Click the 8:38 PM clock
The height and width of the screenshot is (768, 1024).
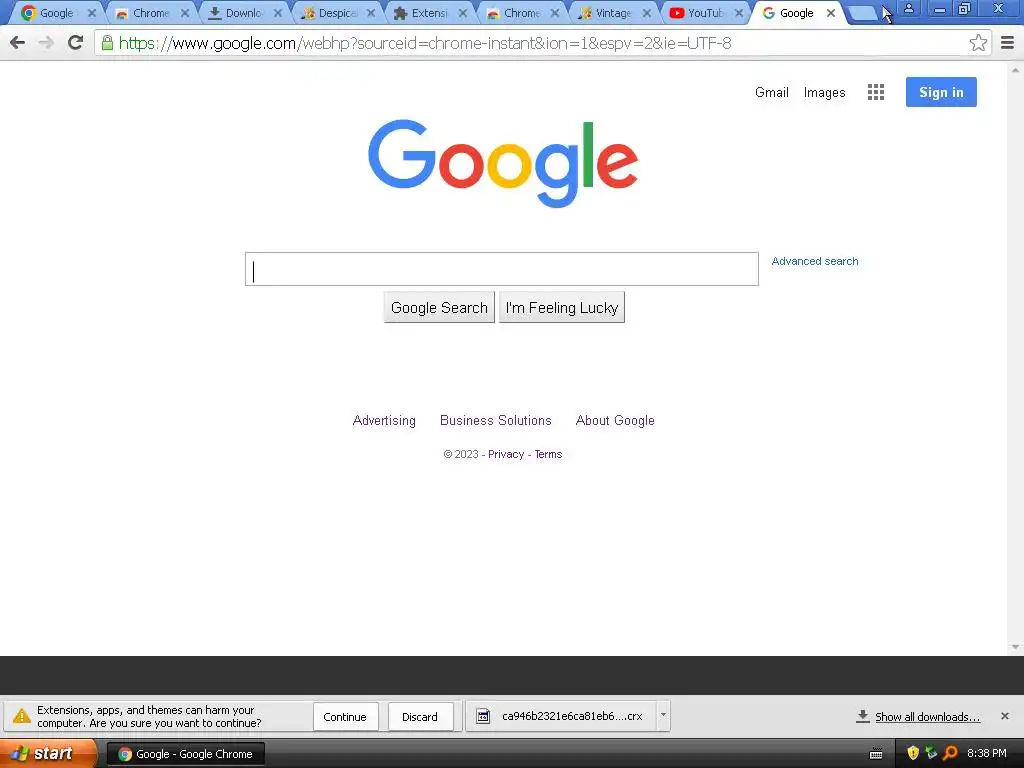pos(987,753)
